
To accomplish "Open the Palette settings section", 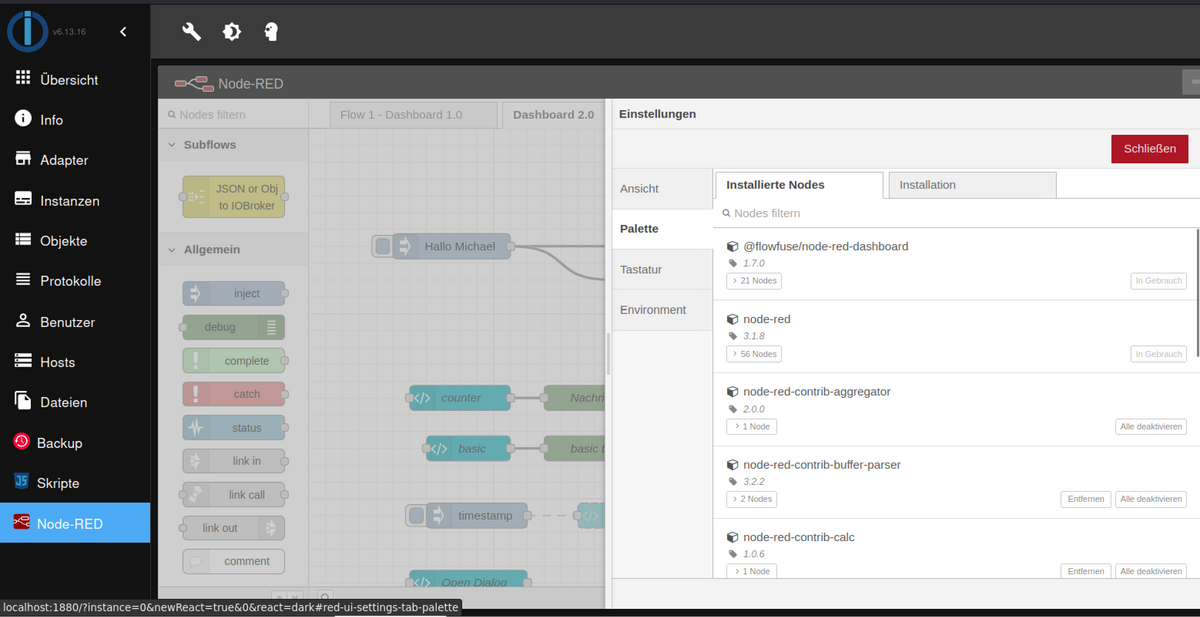I will pyautogui.click(x=661, y=229).
